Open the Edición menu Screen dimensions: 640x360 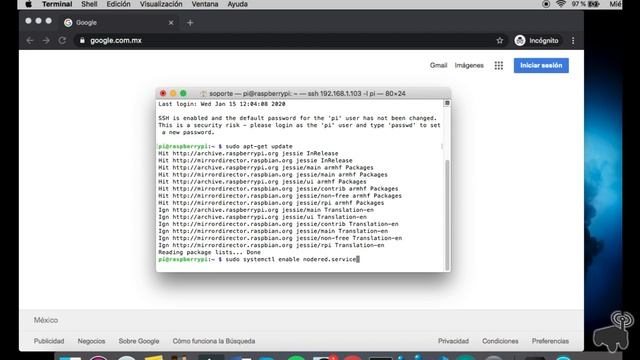pos(118,4)
